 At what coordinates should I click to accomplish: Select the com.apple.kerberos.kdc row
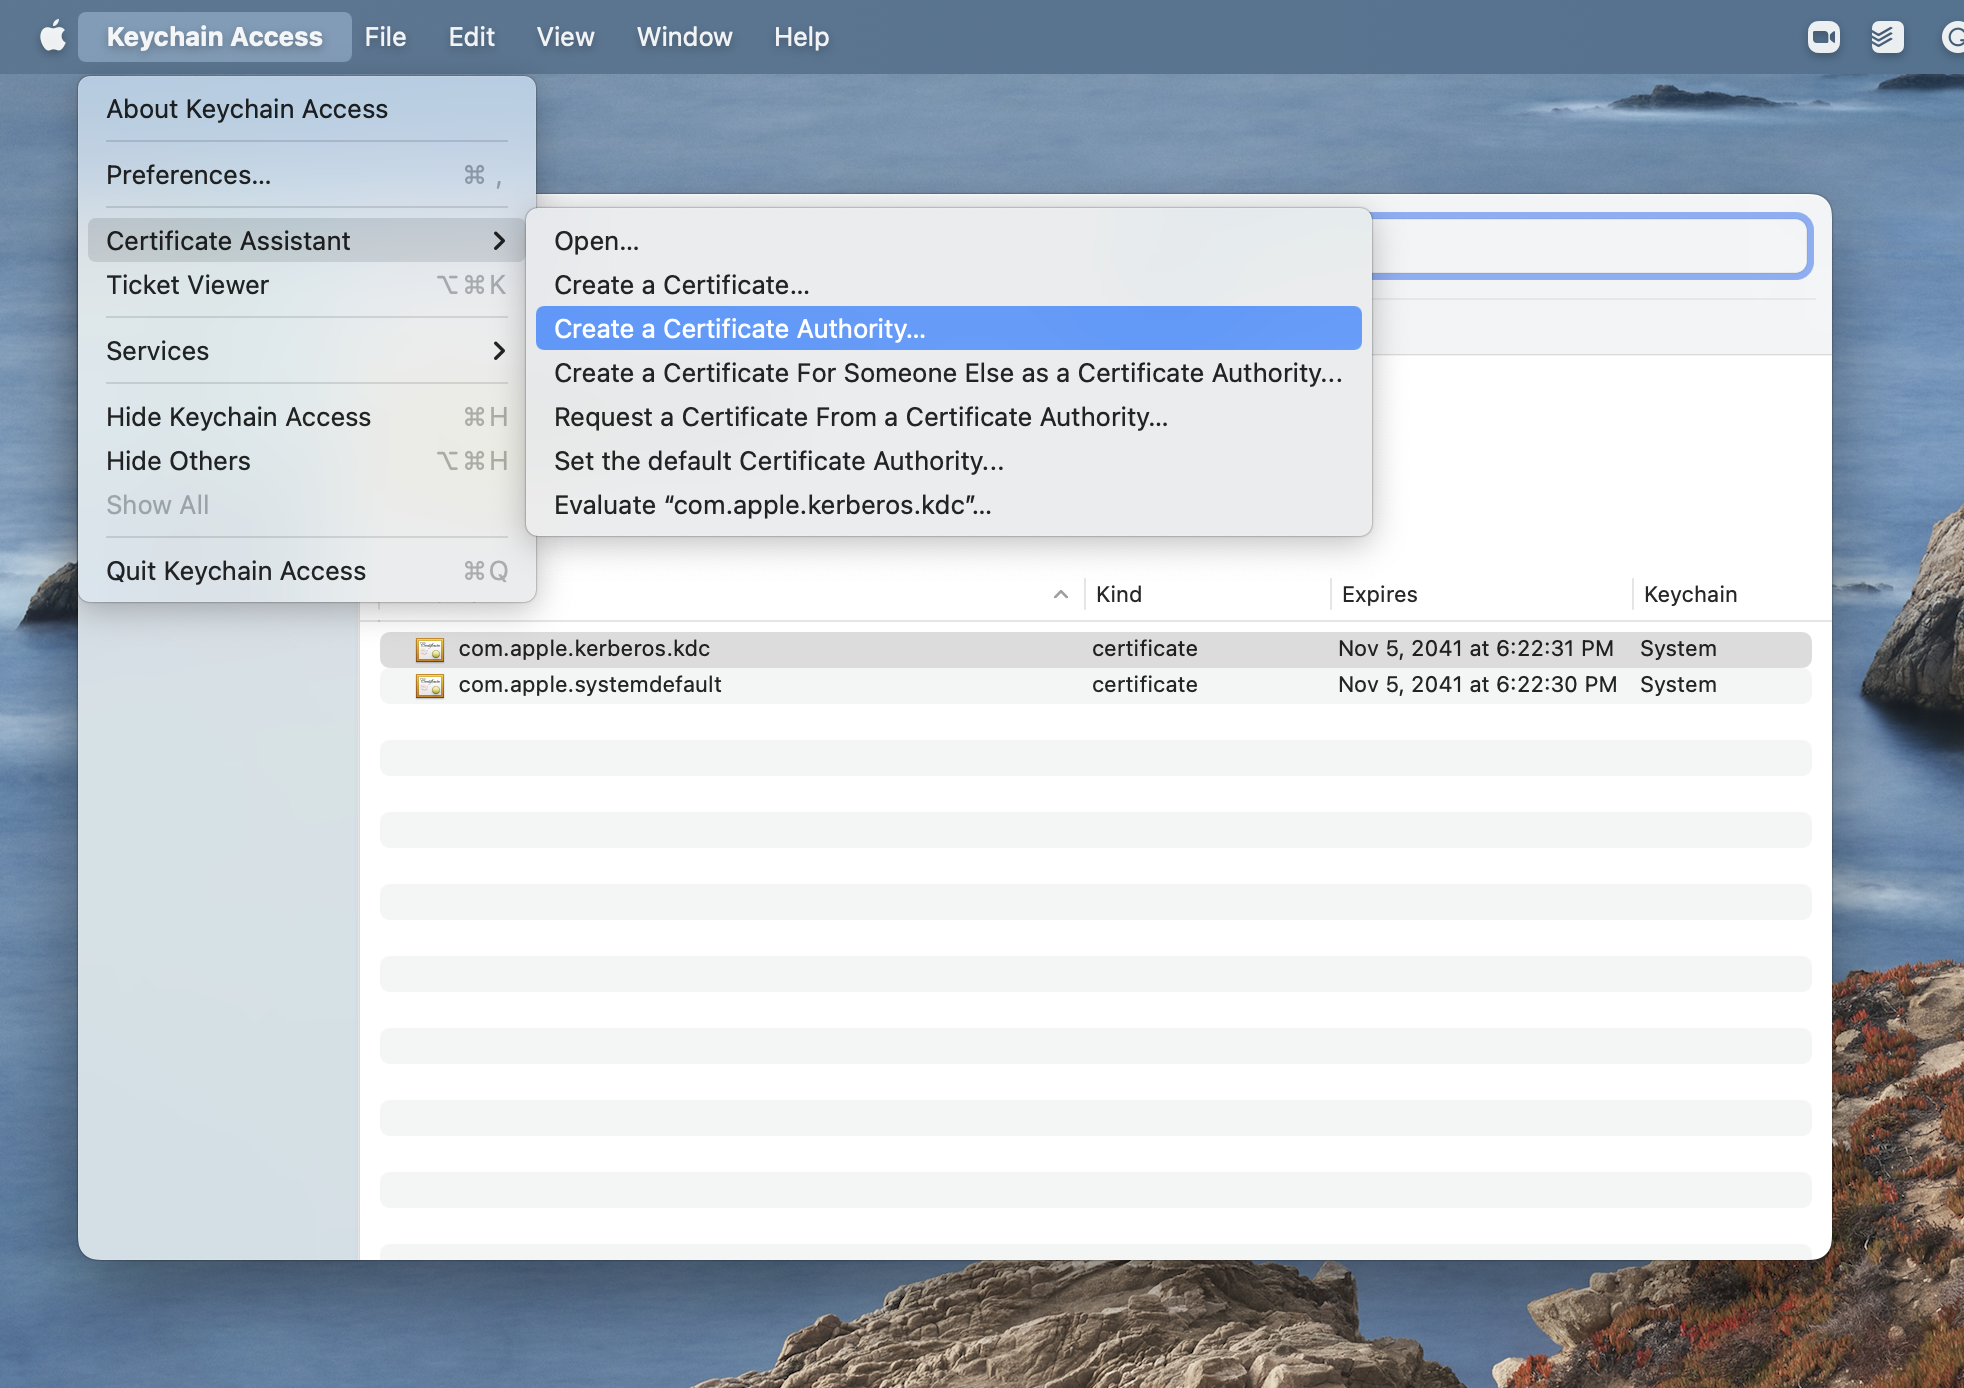click(x=1096, y=649)
